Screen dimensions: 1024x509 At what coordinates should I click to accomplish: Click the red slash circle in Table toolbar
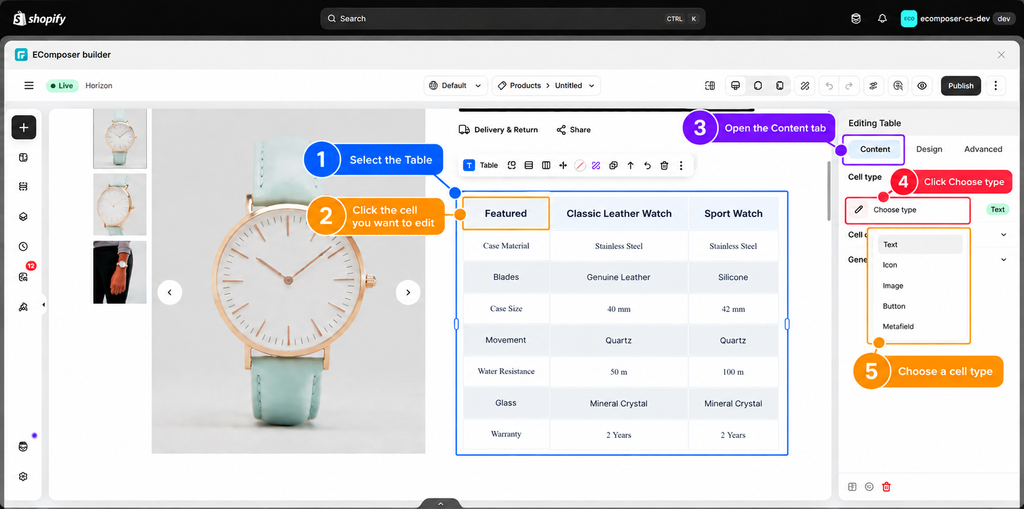point(580,165)
